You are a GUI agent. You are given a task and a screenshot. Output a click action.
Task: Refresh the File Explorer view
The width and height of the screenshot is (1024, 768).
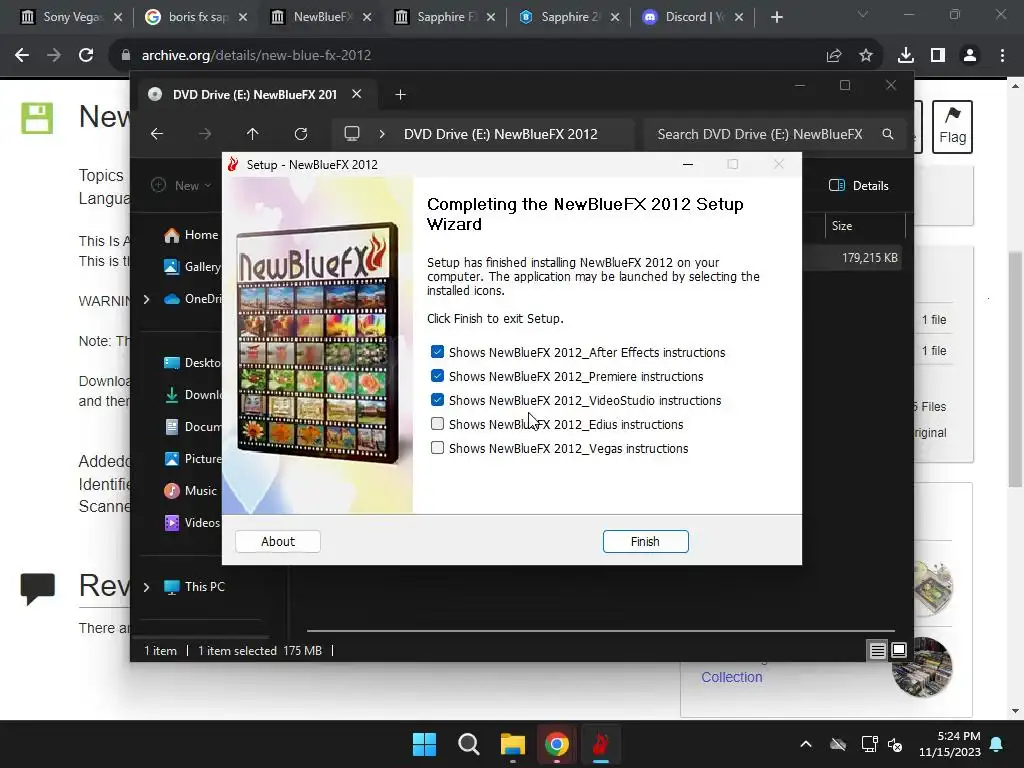(301, 134)
